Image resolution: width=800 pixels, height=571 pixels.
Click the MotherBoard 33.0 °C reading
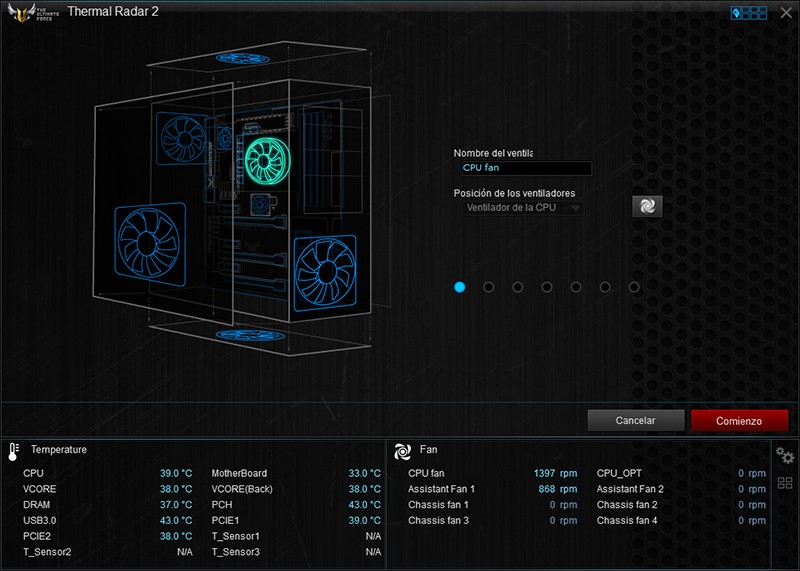pos(365,473)
